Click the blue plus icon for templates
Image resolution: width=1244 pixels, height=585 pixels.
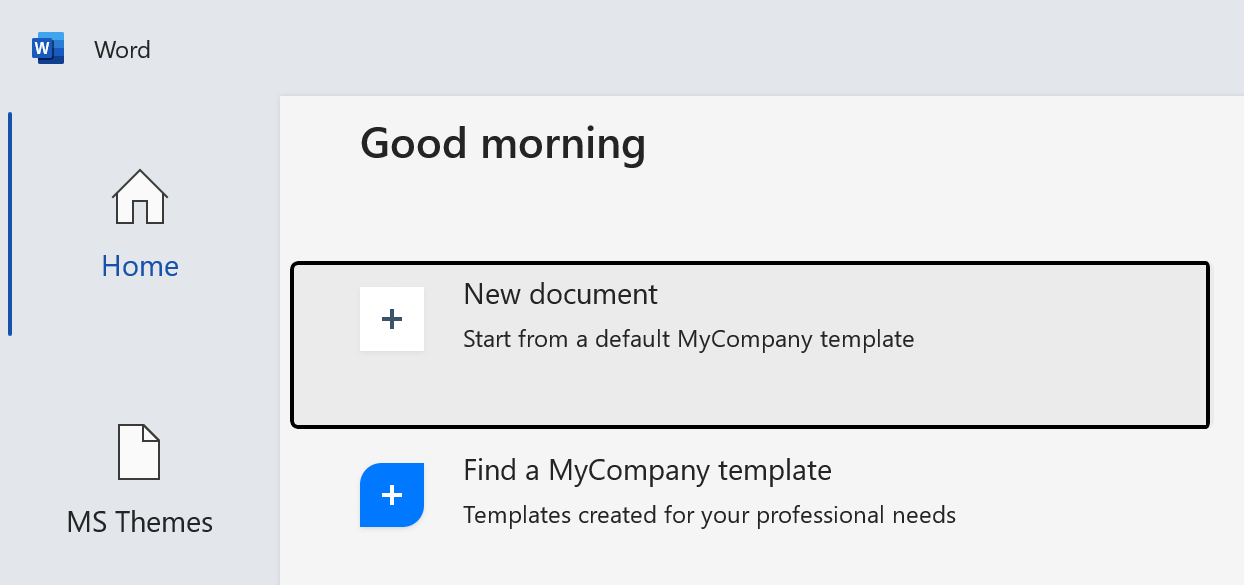pyautogui.click(x=391, y=494)
